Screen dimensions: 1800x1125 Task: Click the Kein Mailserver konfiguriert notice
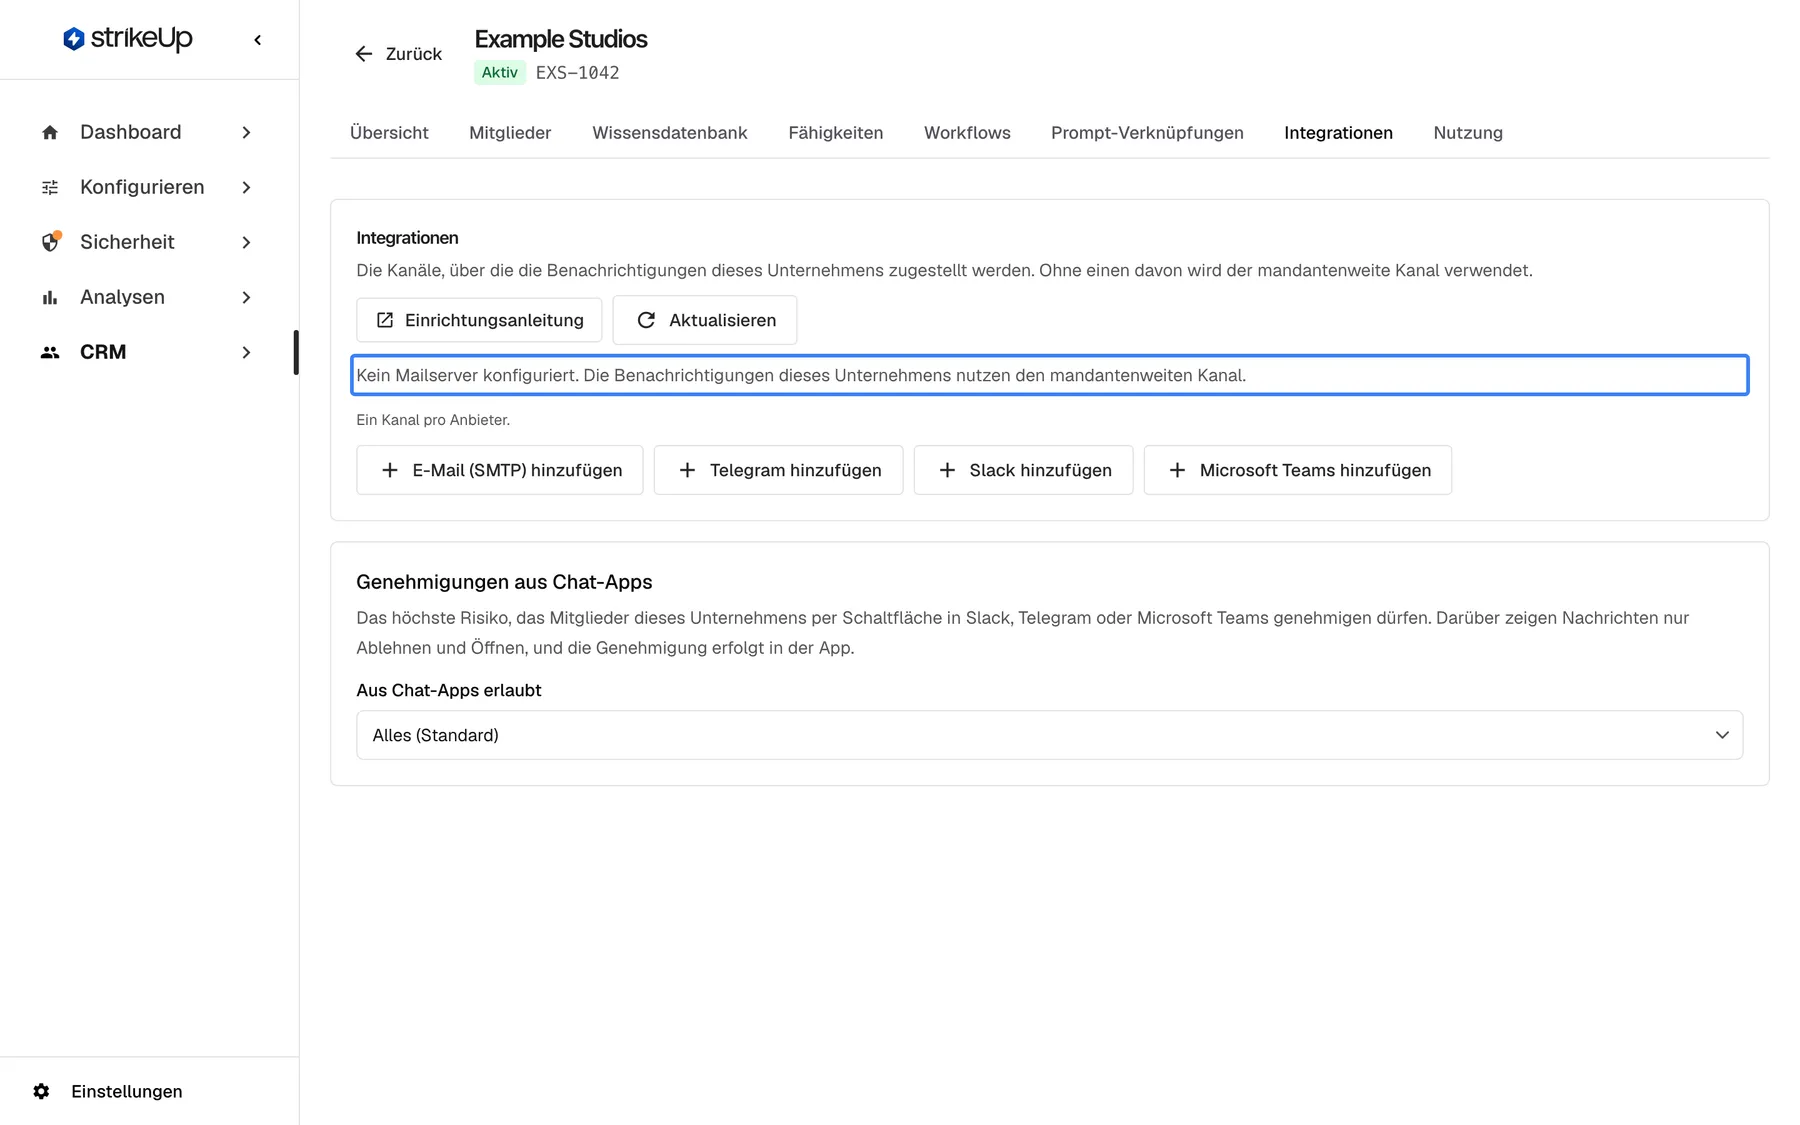click(1049, 375)
